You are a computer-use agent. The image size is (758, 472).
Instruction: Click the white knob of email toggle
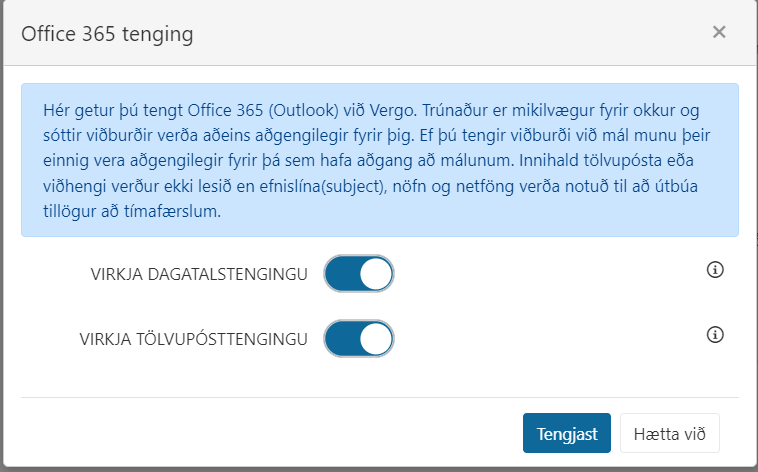(376, 339)
